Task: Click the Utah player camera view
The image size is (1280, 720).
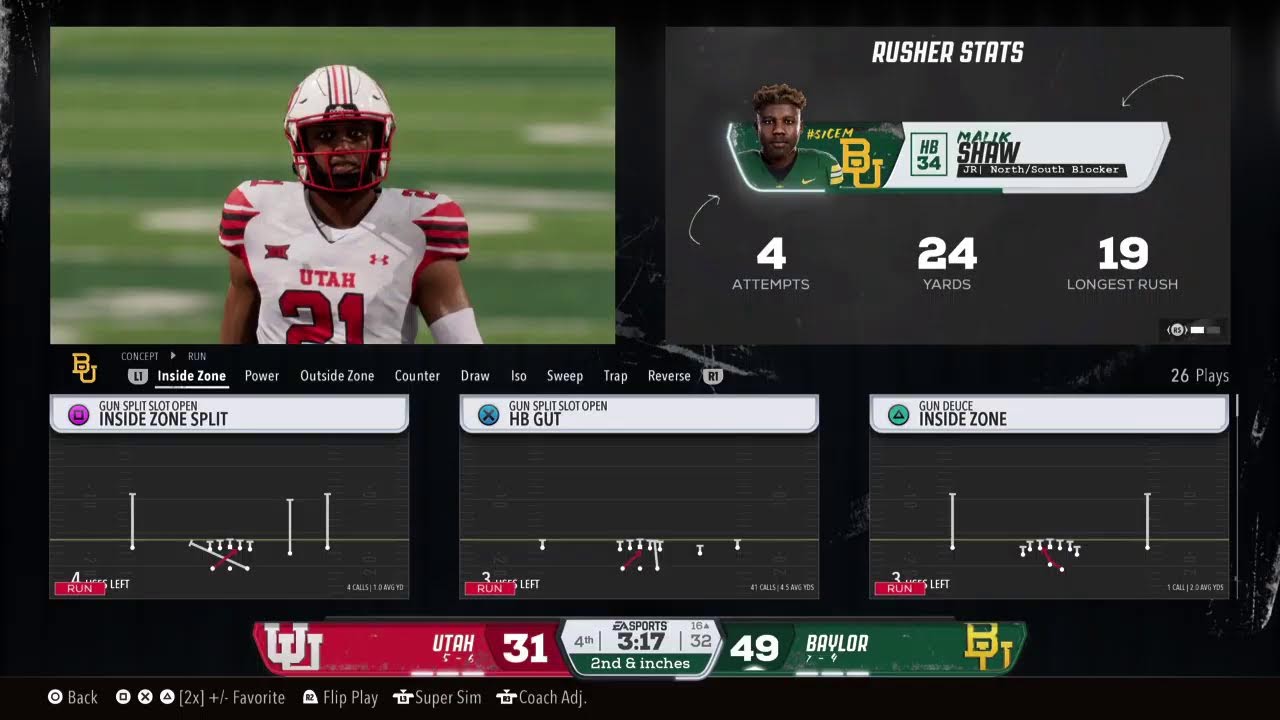Action: 333,185
